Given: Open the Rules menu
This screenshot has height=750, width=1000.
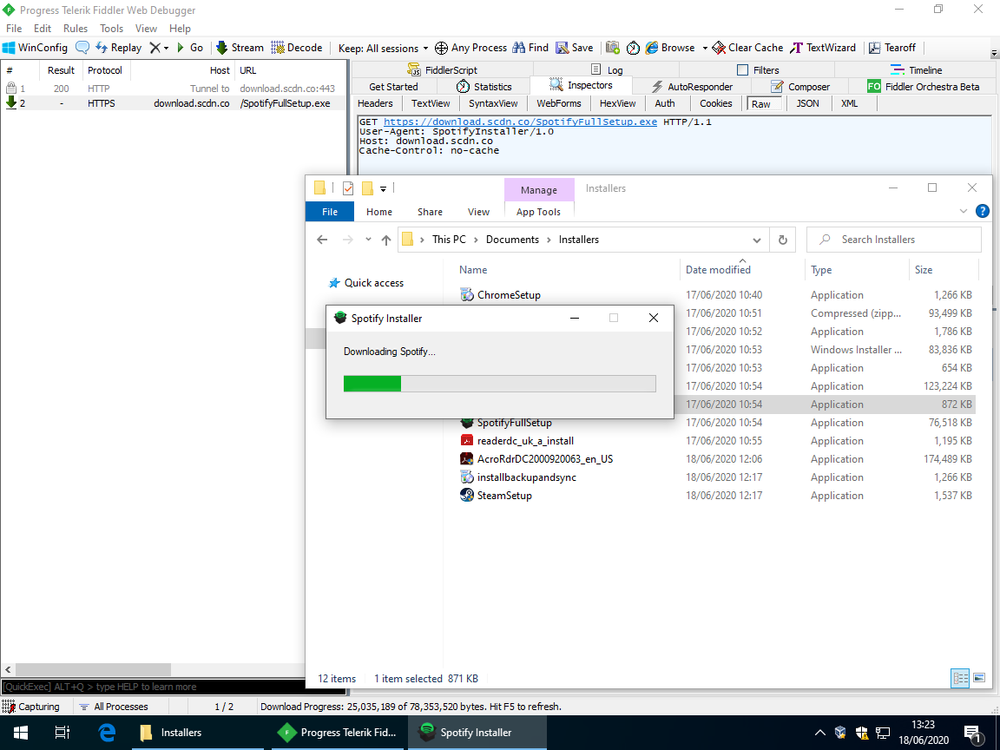Looking at the screenshot, I should click(75, 28).
